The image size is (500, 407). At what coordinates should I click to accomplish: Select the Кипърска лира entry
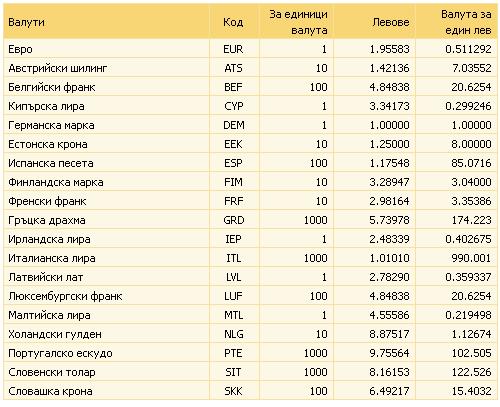46,106
